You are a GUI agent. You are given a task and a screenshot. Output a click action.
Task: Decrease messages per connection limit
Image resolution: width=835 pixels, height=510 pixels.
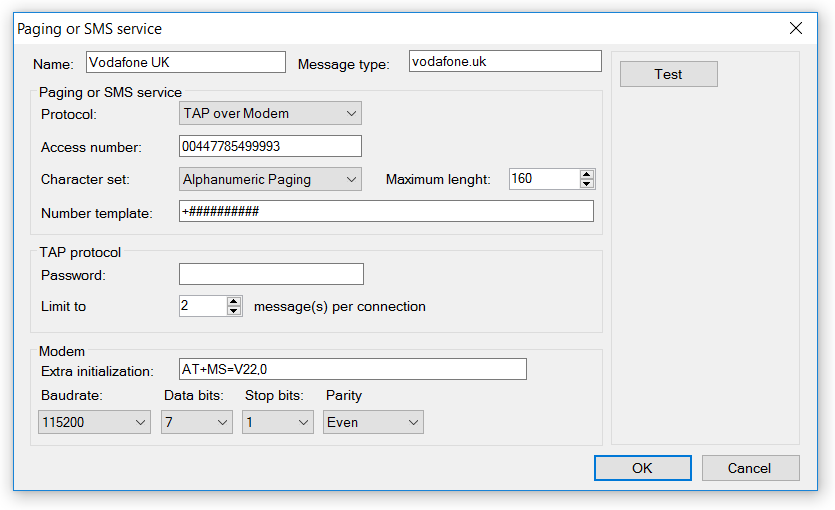click(234, 311)
